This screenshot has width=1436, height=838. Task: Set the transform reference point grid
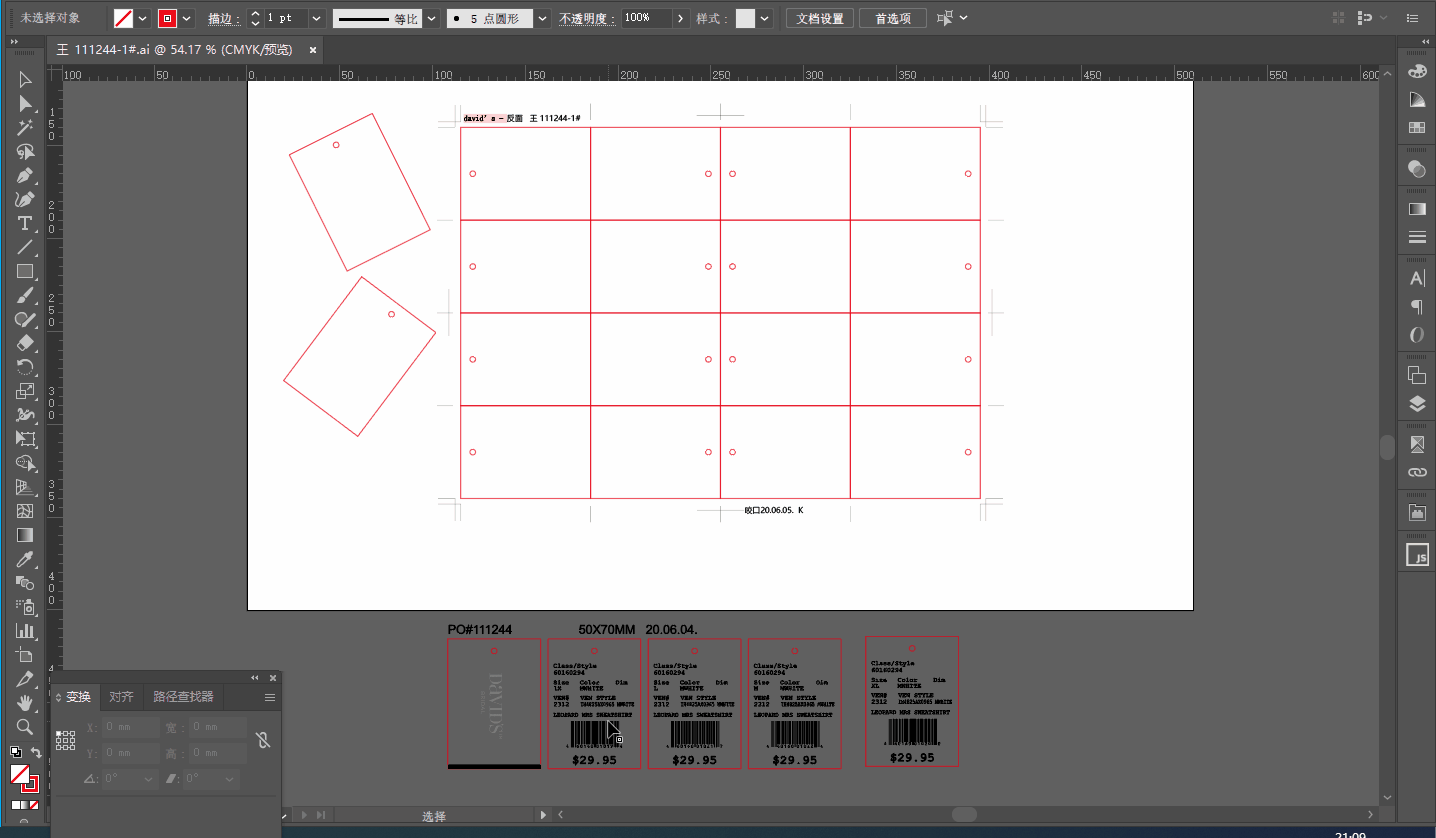click(x=65, y=740)
